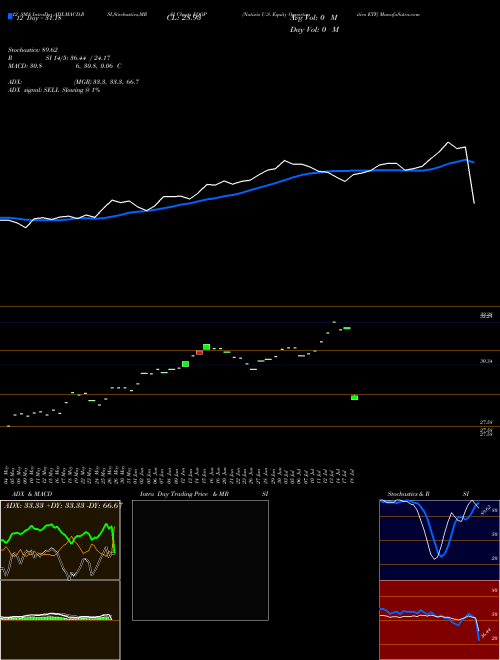Viewport: 500px width, 660px height.
Task: Click the isolated green candle below the uptrend
Action: pos(354,398)
